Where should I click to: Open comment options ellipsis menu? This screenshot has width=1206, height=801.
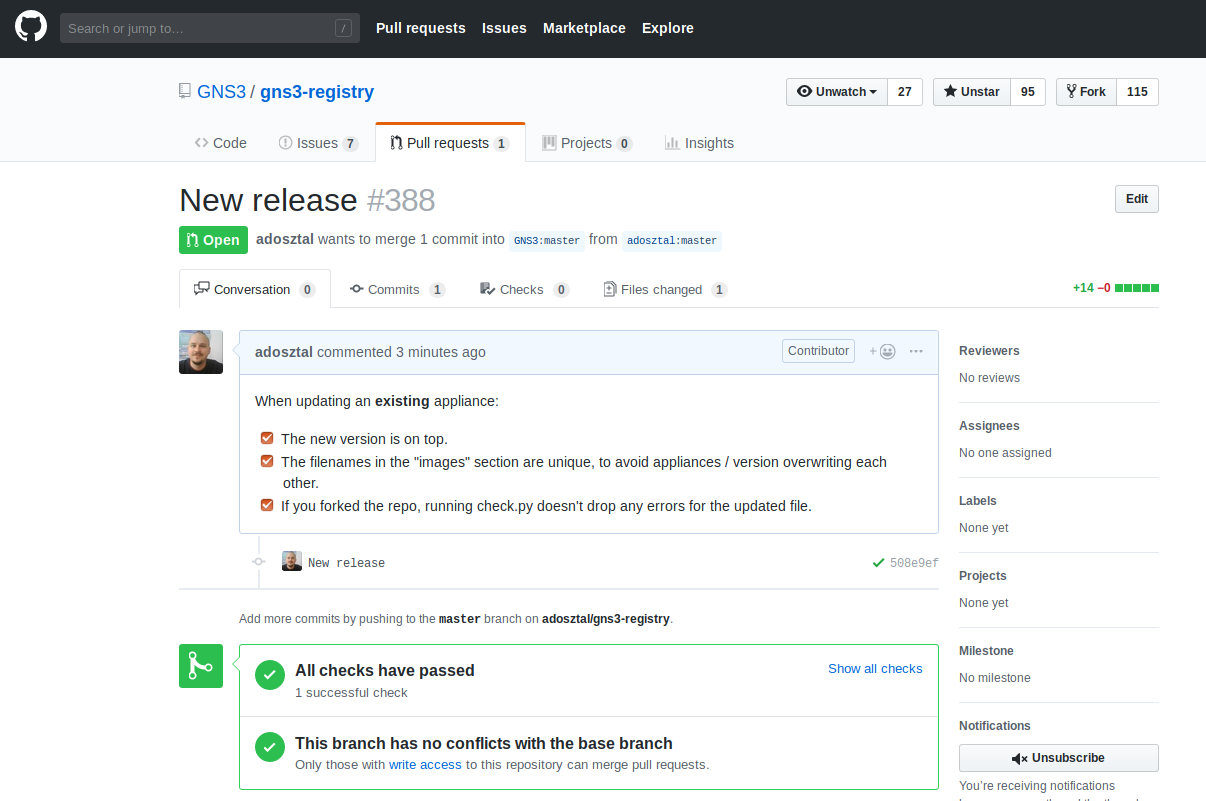click(916, 351)
